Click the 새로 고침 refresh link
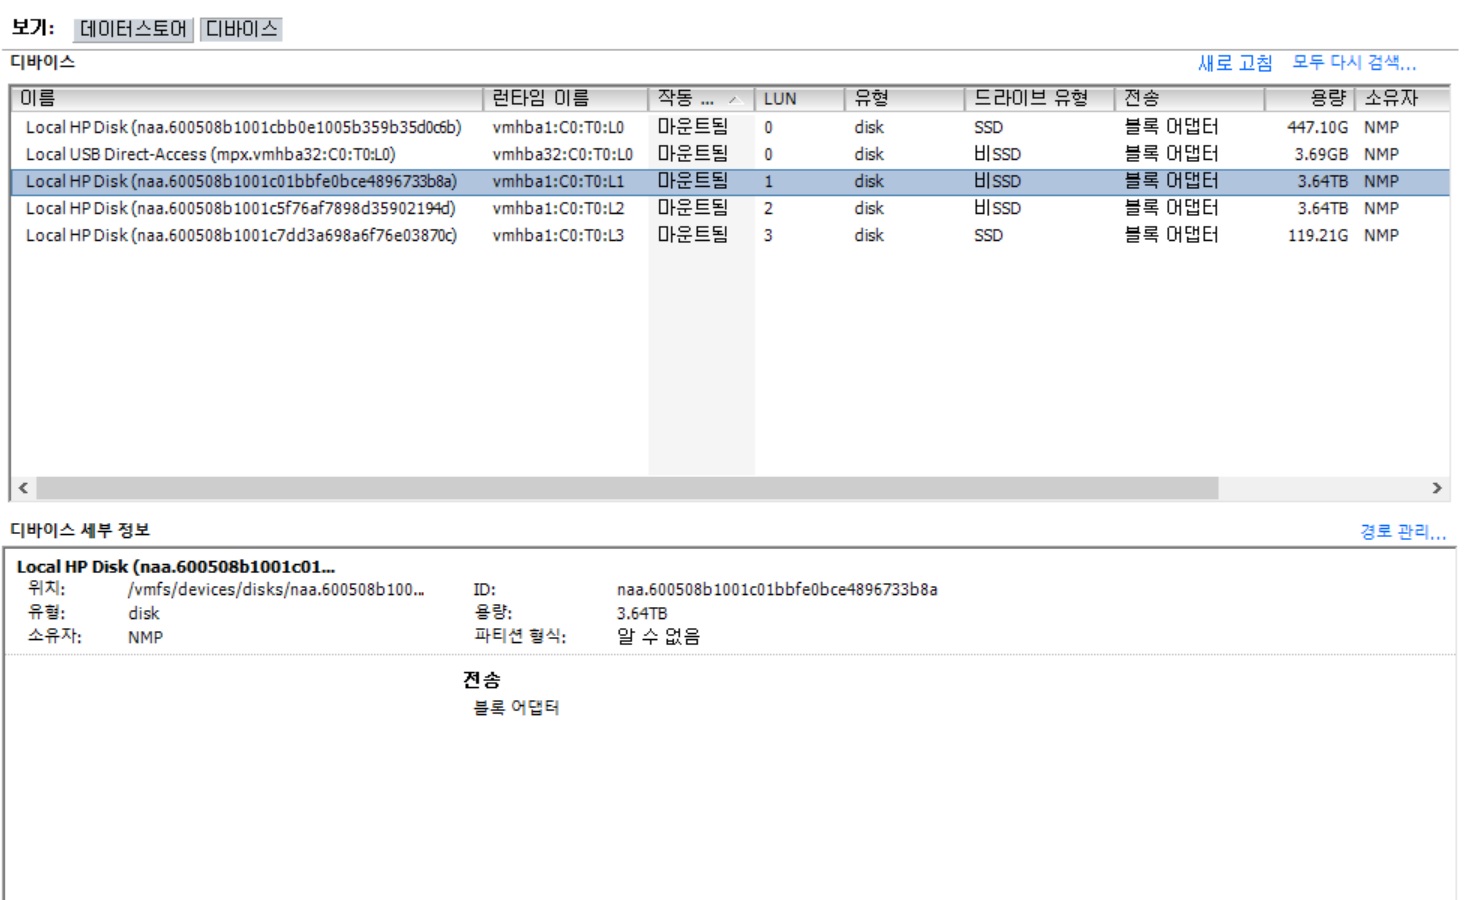 [x=1235, y=63]
